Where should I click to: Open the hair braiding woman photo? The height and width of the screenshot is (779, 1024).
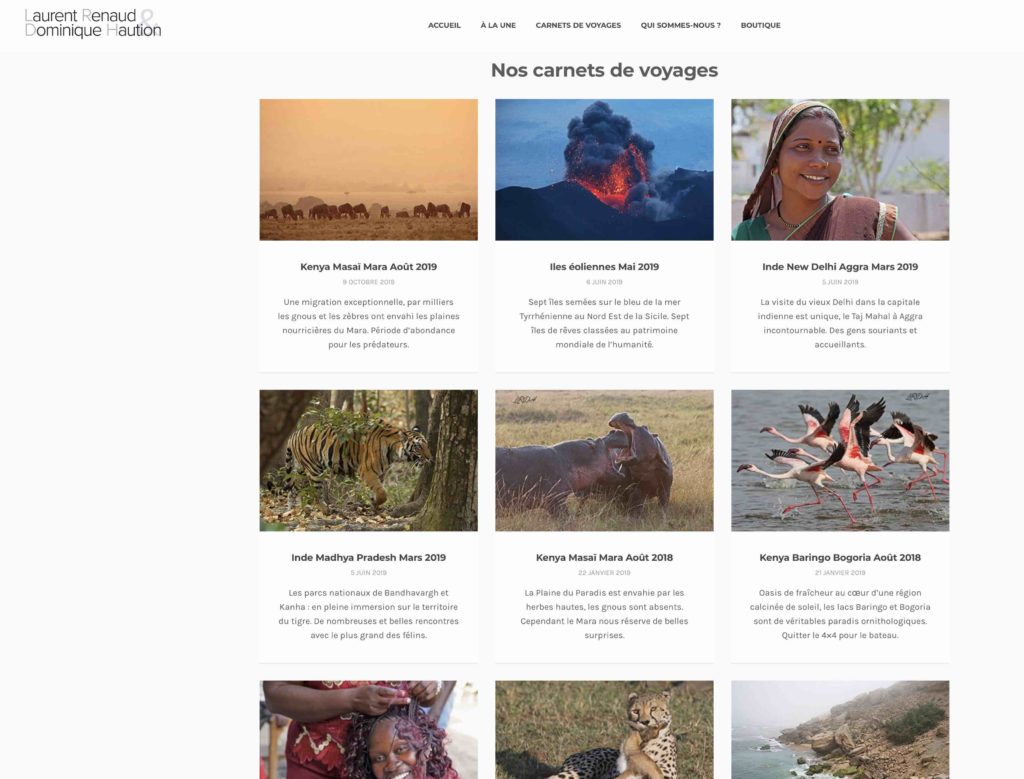click(x=368, y=730)
